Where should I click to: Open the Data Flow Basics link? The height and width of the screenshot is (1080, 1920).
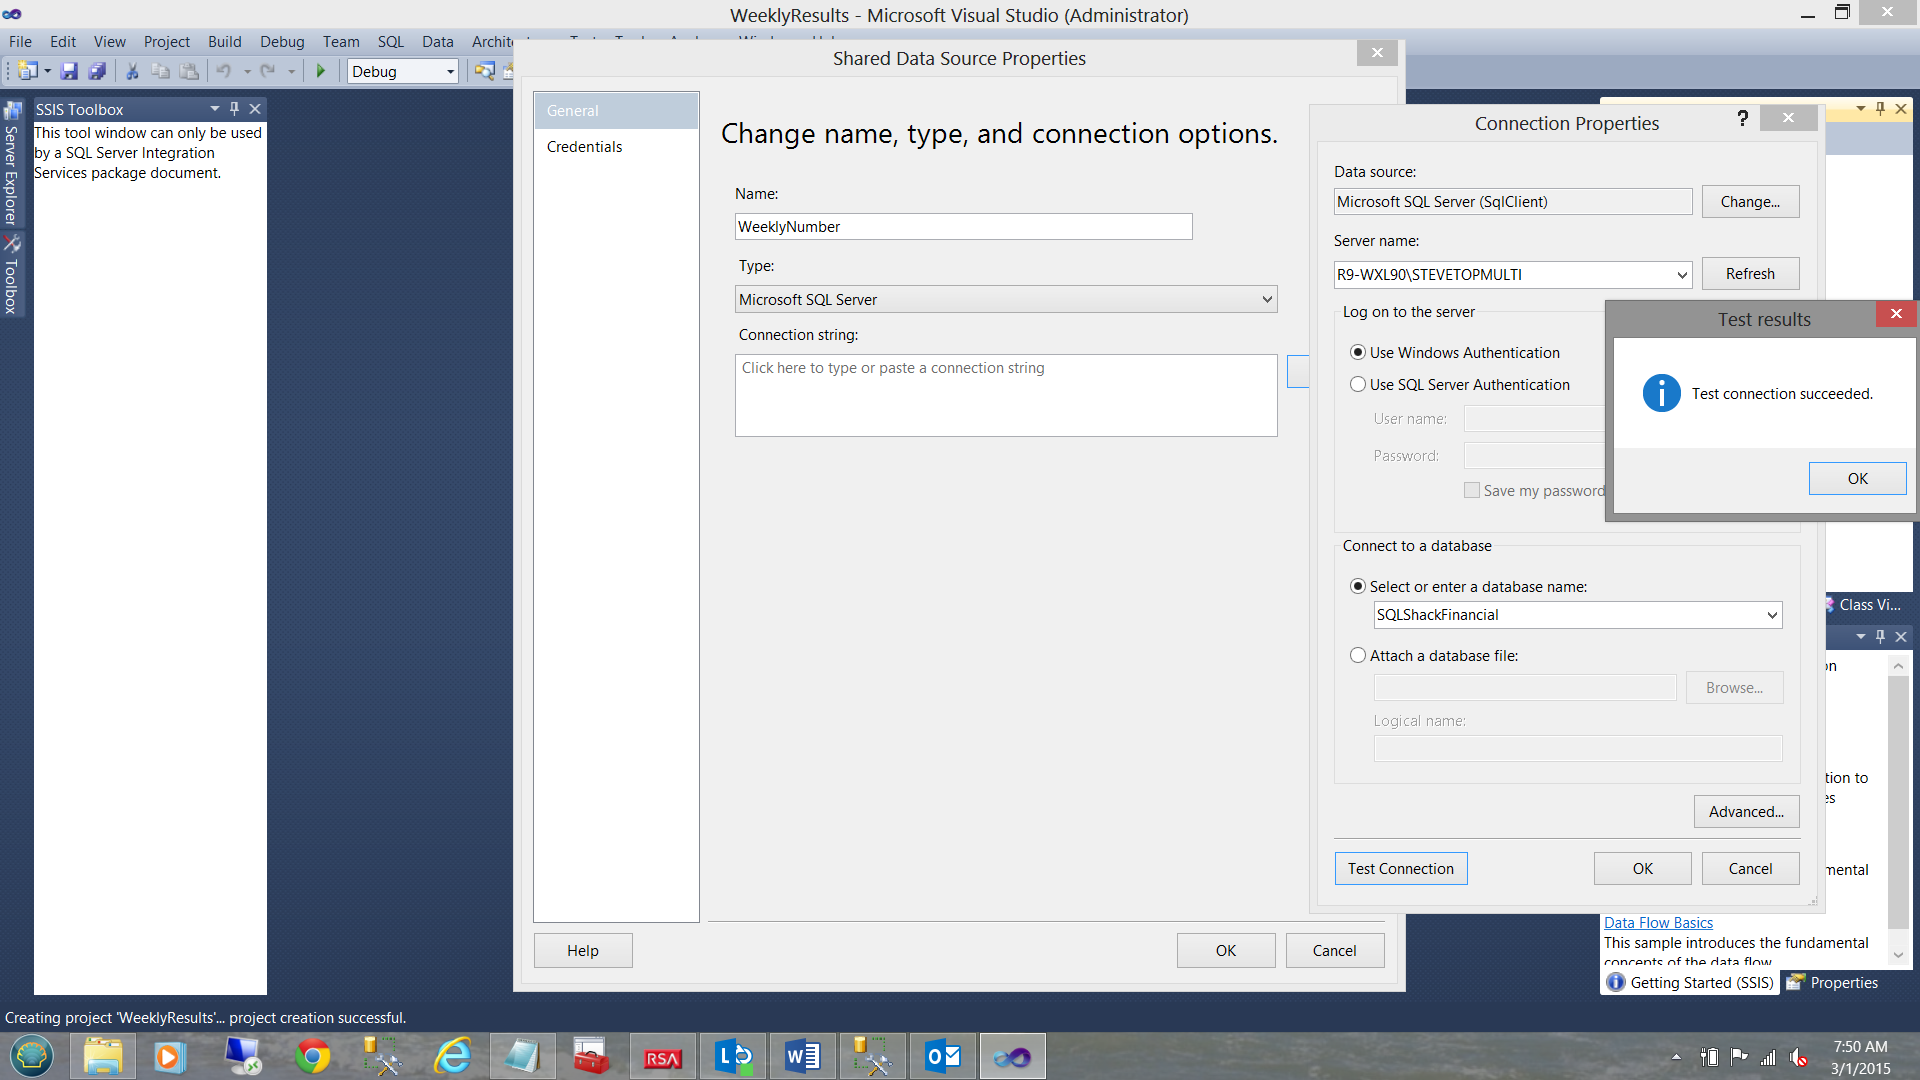(1658, 922)
